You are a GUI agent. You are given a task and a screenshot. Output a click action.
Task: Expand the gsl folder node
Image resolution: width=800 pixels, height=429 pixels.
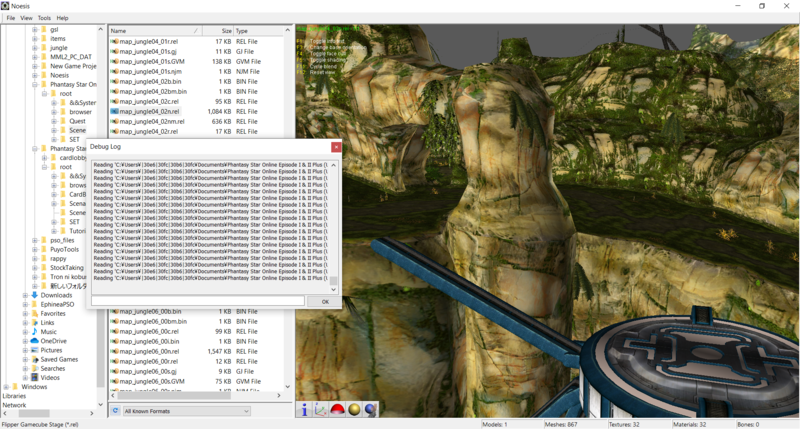35,30
